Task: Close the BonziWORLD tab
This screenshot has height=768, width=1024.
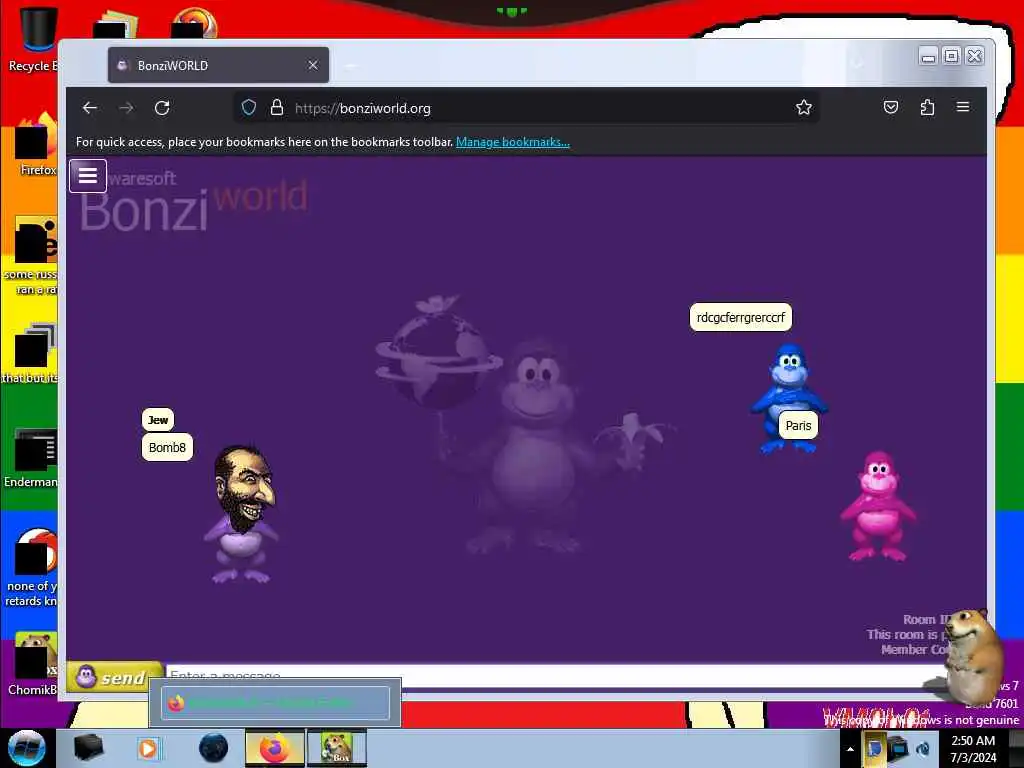Action: pos(313,65)
